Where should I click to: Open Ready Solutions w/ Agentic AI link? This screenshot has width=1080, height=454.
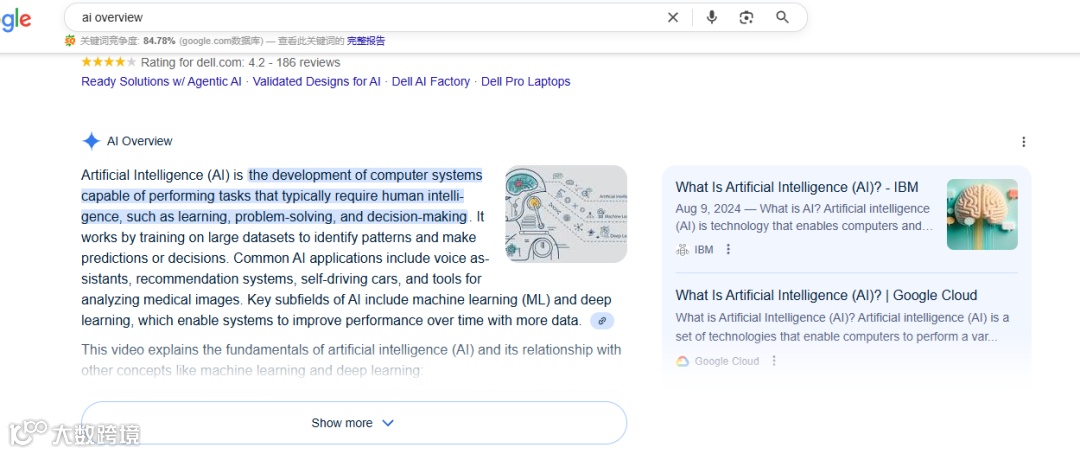(x=161, y=81)
